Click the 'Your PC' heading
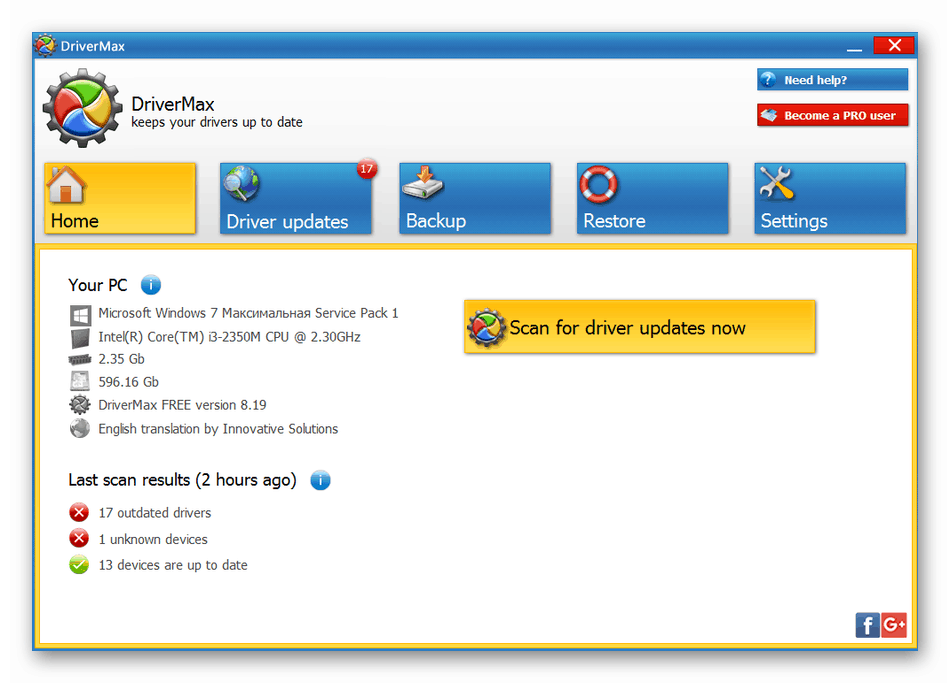The width and height of the screenshot is (950, 683). point(98,285)
